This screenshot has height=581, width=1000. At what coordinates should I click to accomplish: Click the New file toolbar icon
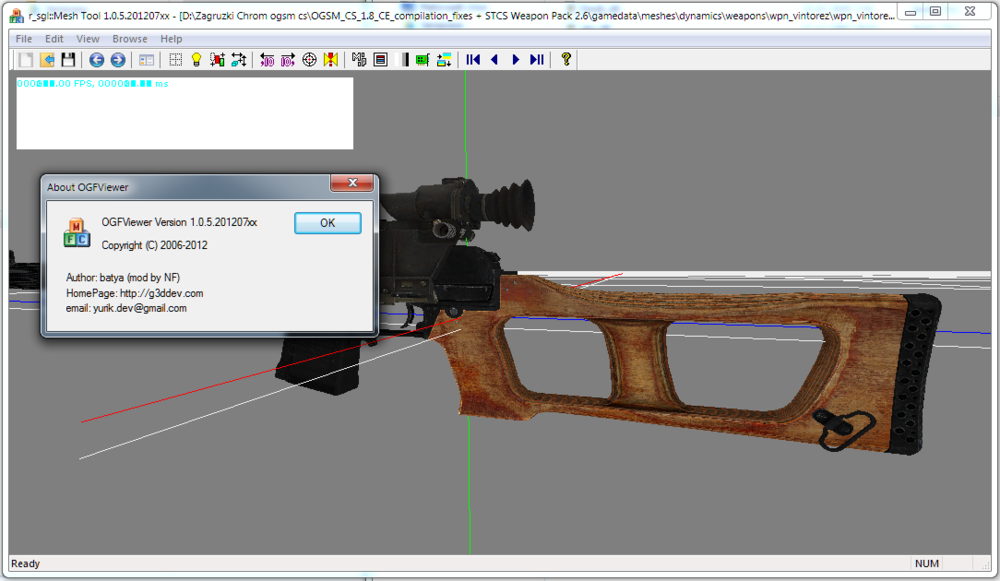click(x=27, y=60)
